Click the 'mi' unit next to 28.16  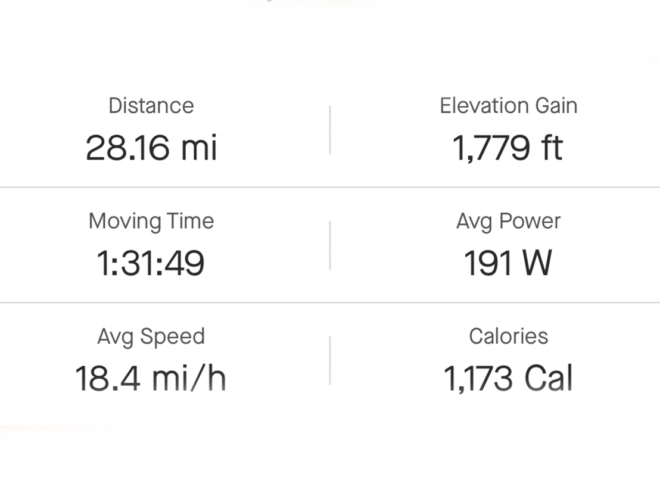(199, 148)
